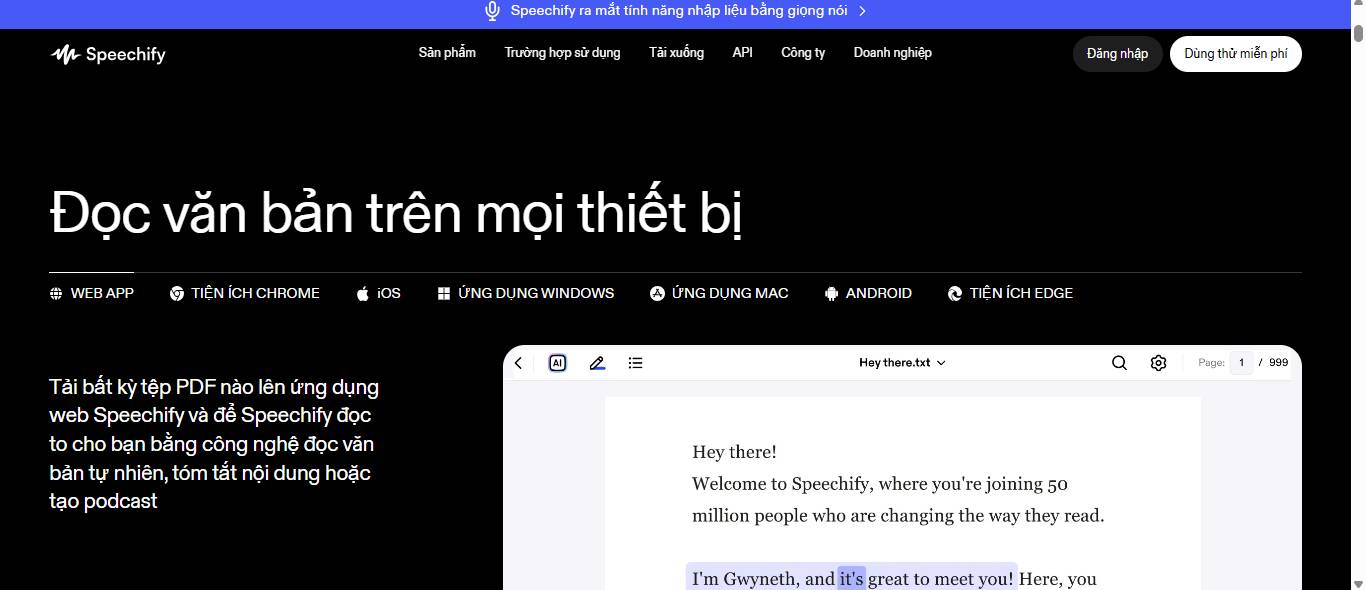Select the ỨNG DỤNG MAC tab
Image resolution: width=1366 pixels, height=590 pixels.
click(x=720, y=293)
